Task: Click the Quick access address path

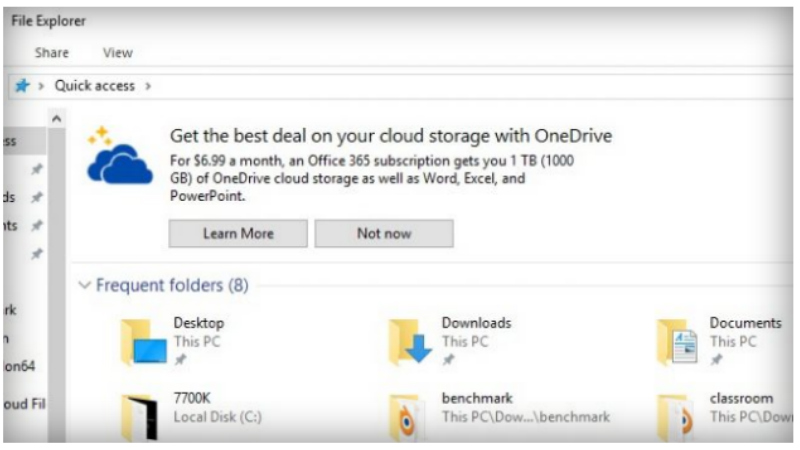Action: [x=94, y=86]
